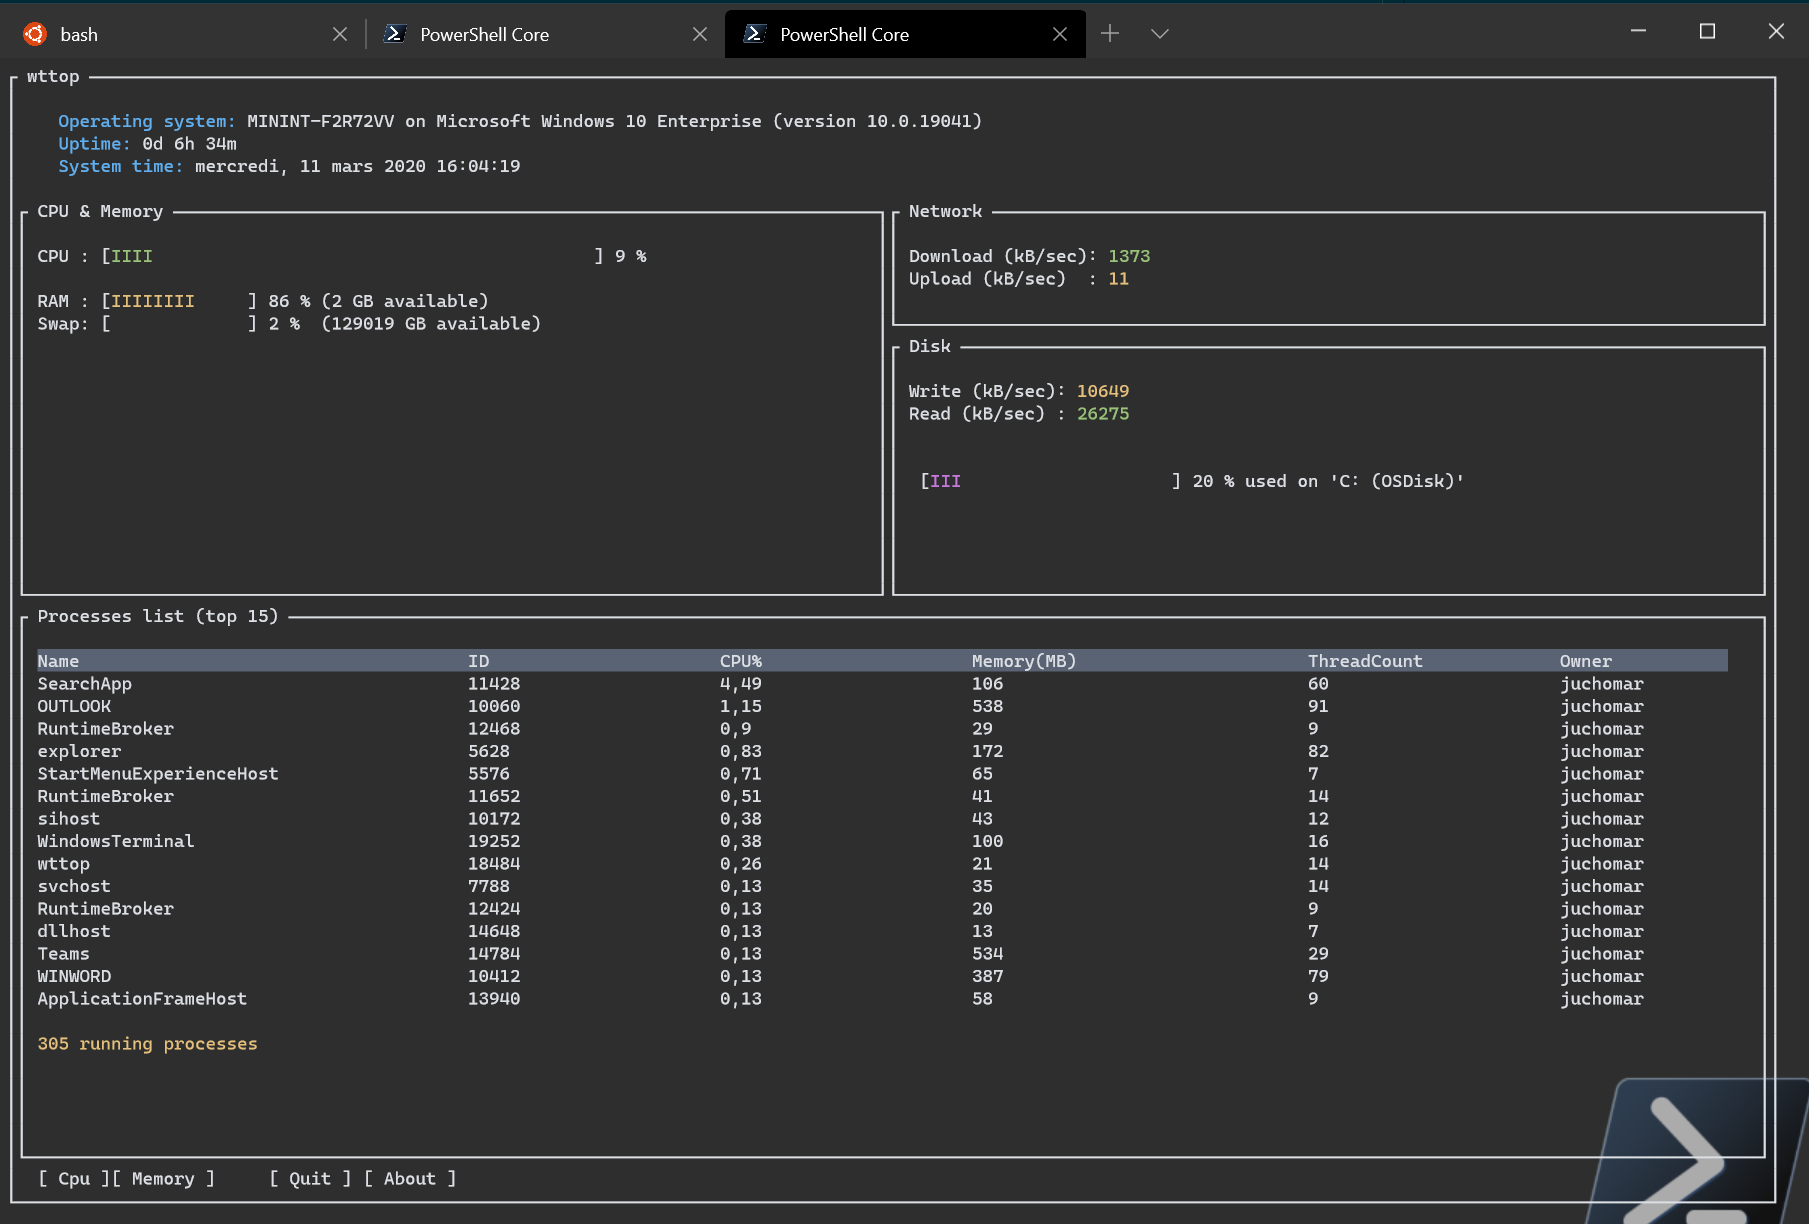Screen dimensions: 1809x1224
Task: Close the middle PowerShell Core tab
Action: pyautogui.click(x=700, y=34)
